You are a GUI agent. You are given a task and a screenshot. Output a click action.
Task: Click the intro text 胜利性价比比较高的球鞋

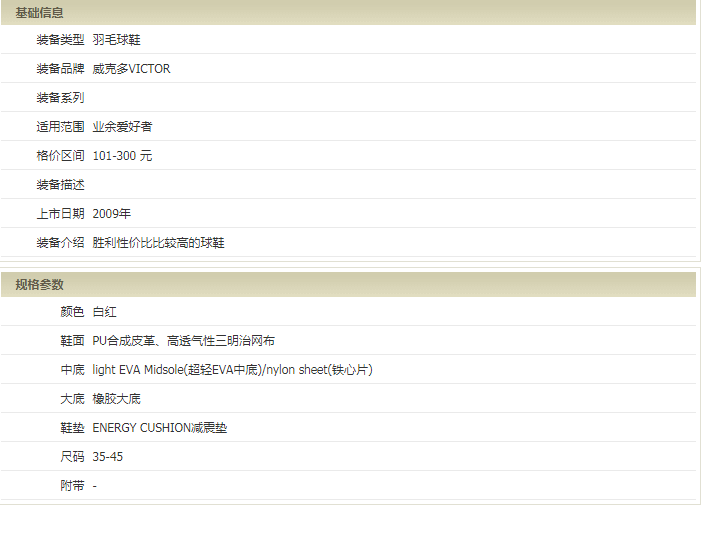coord(158,243)
